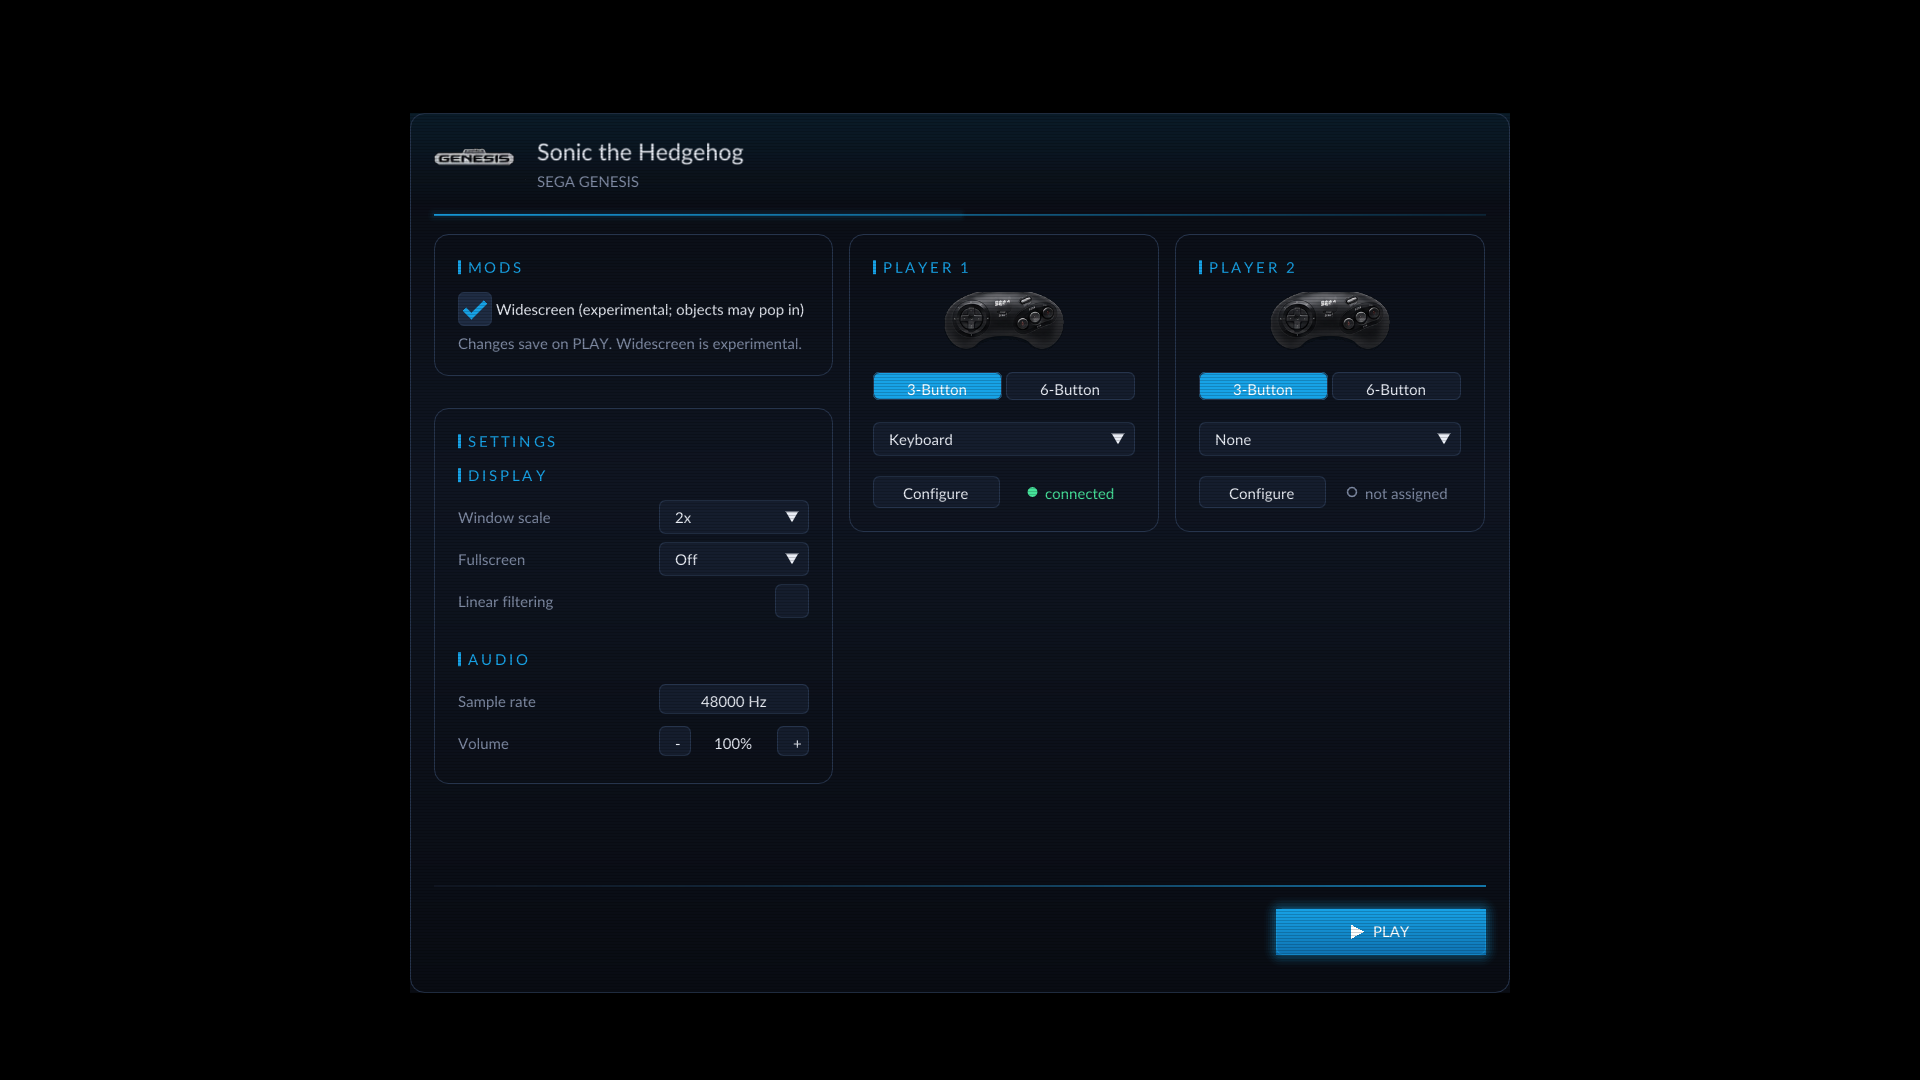Click the Player 1 controller image
1920x1080 pixels.
coord(1004,319)
